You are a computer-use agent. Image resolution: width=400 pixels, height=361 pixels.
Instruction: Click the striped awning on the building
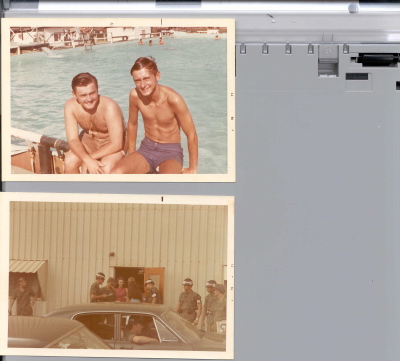tap(27, 266)
